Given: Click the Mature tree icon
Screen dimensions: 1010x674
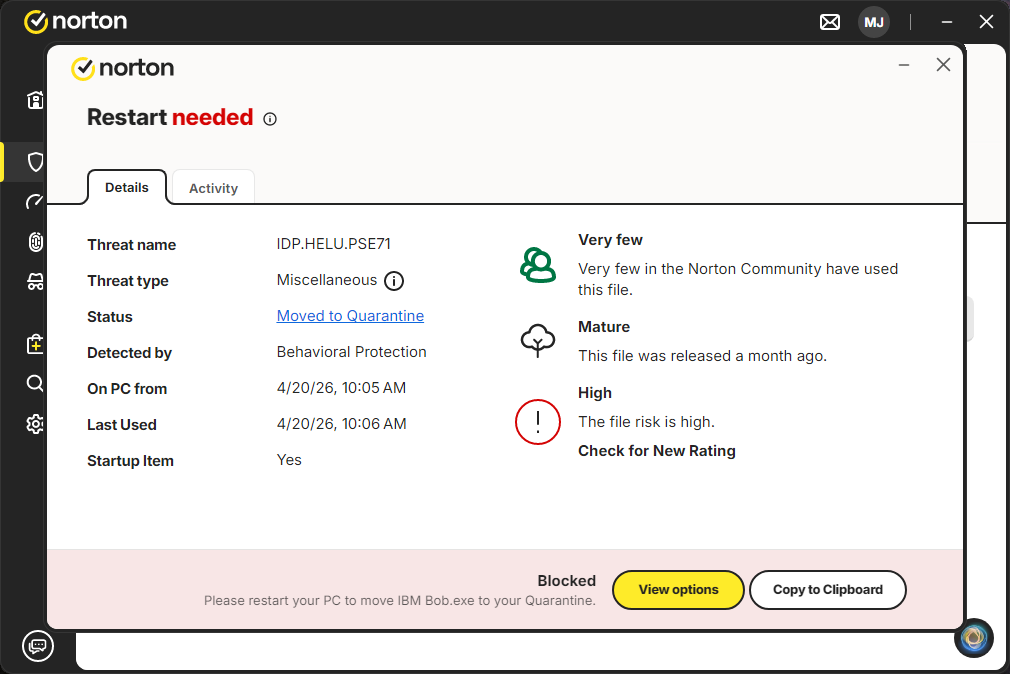Looking at the screenshot, I should (x=538, y=340).
